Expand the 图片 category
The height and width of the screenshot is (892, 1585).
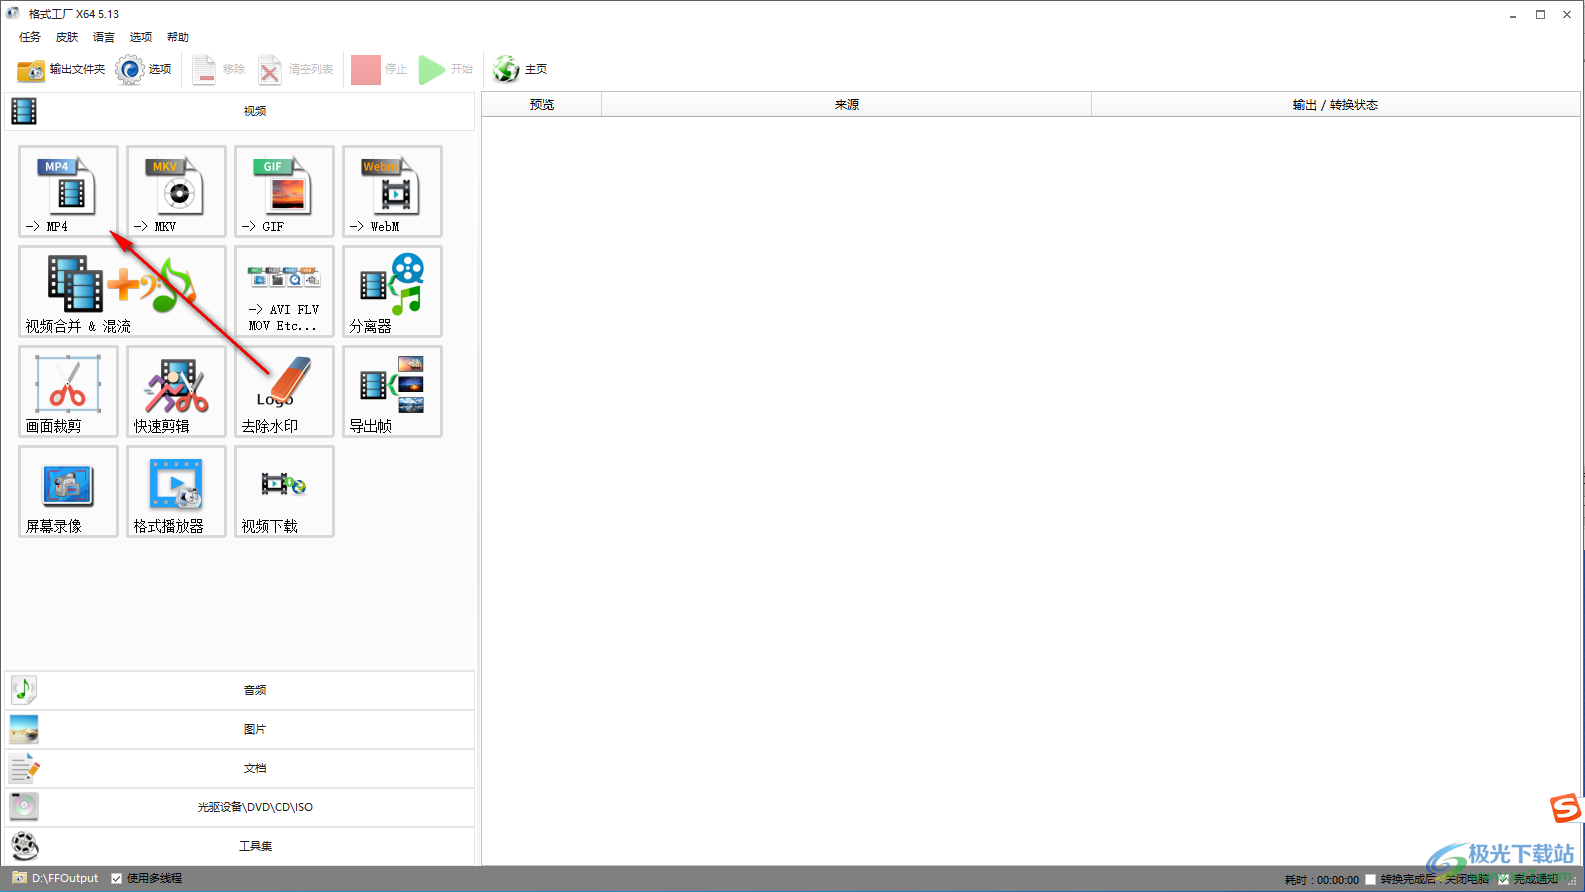pyautogui.click(x=240, y=729)
